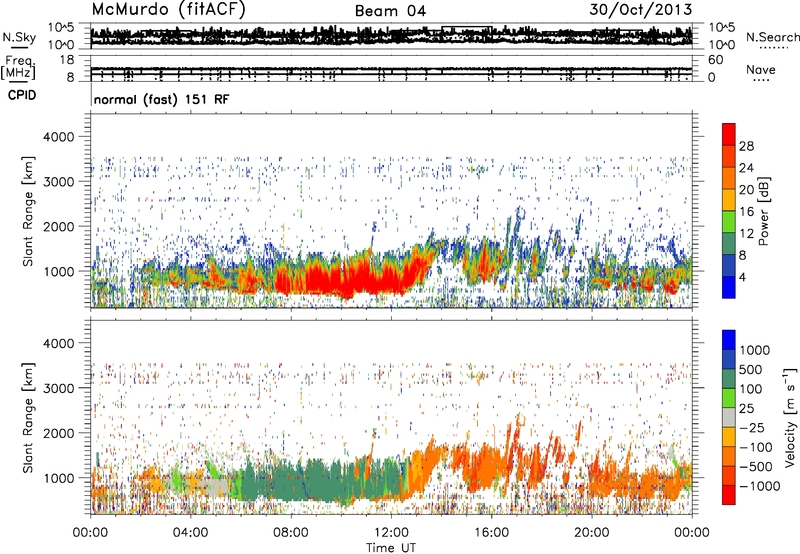This screenshot has height=554, width=800.
Task: Click the 'CPID' label
Action: point(22,95)
